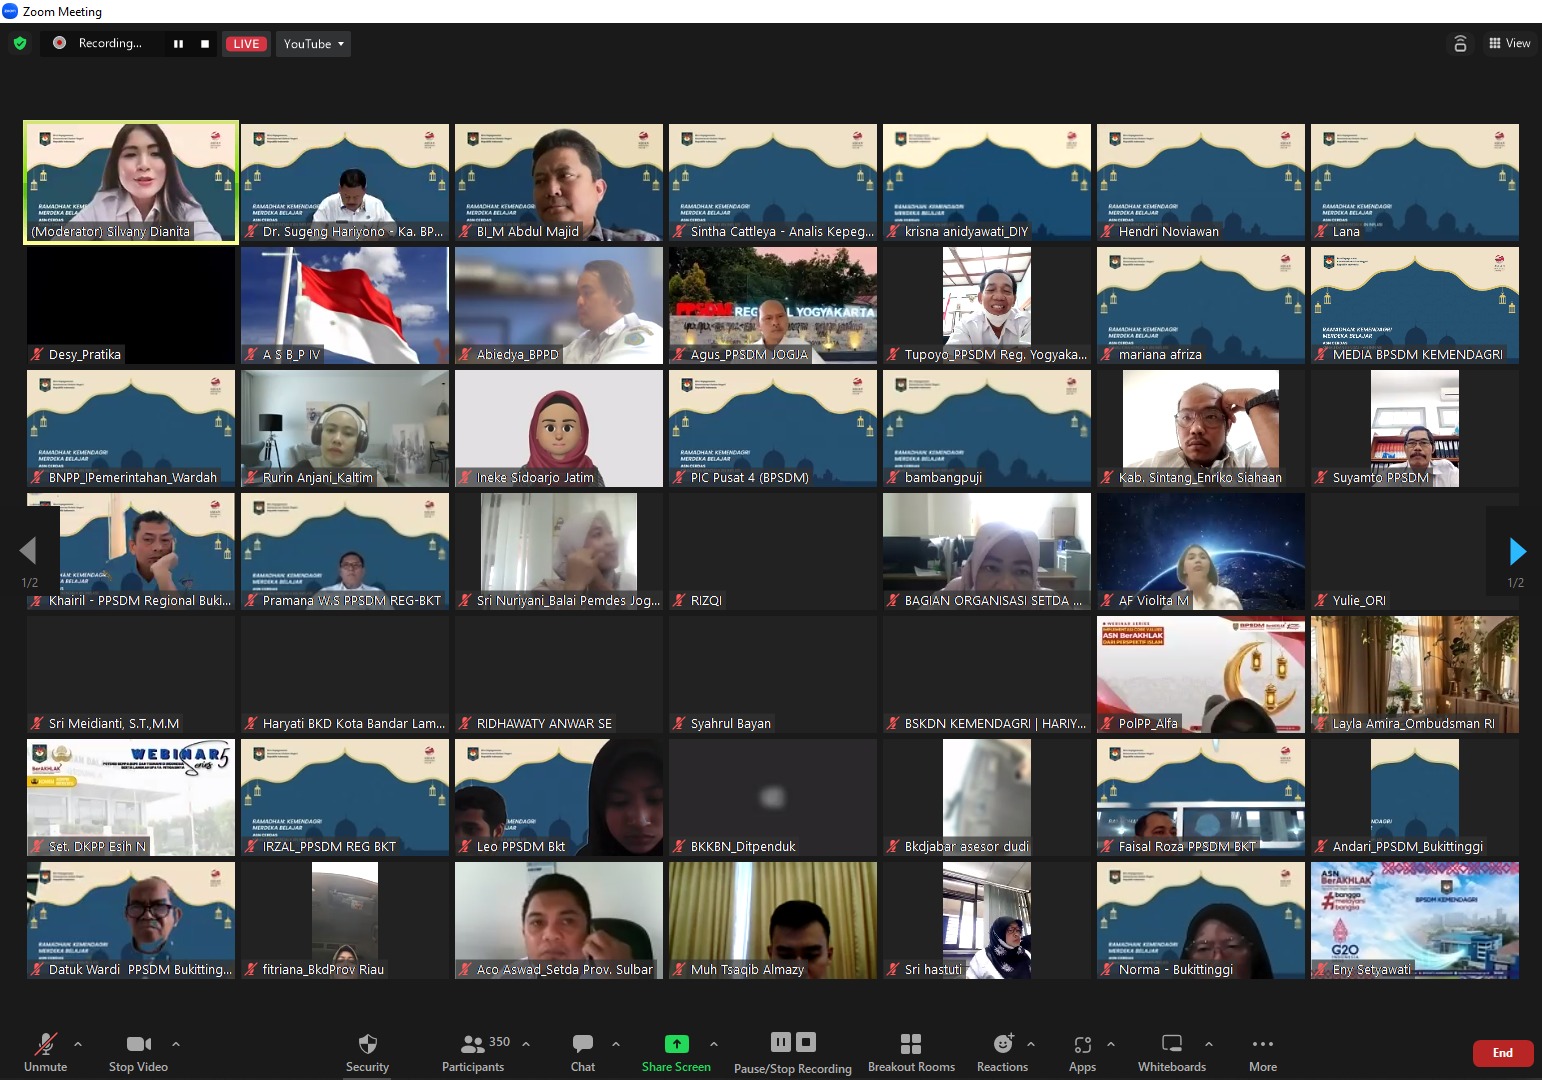Click the red End meeting button

[1502, 1053]
